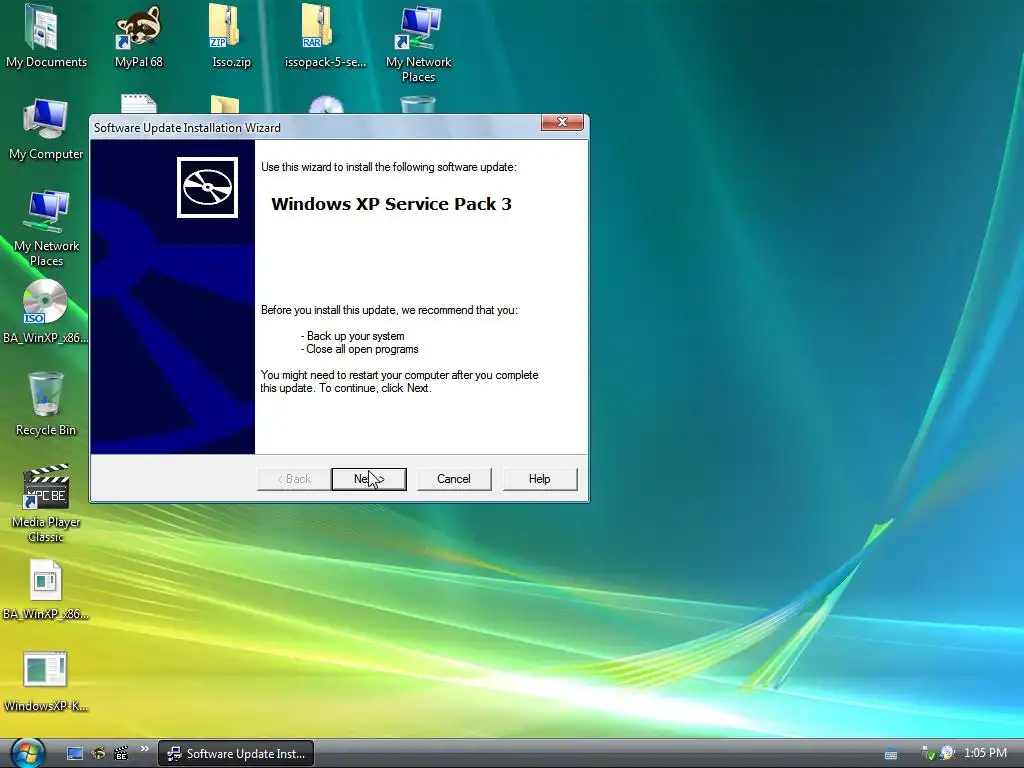Screen dimensions: 1024x768
Task: Select the My Computer desktop icon
Action: [x=46, y=129]
